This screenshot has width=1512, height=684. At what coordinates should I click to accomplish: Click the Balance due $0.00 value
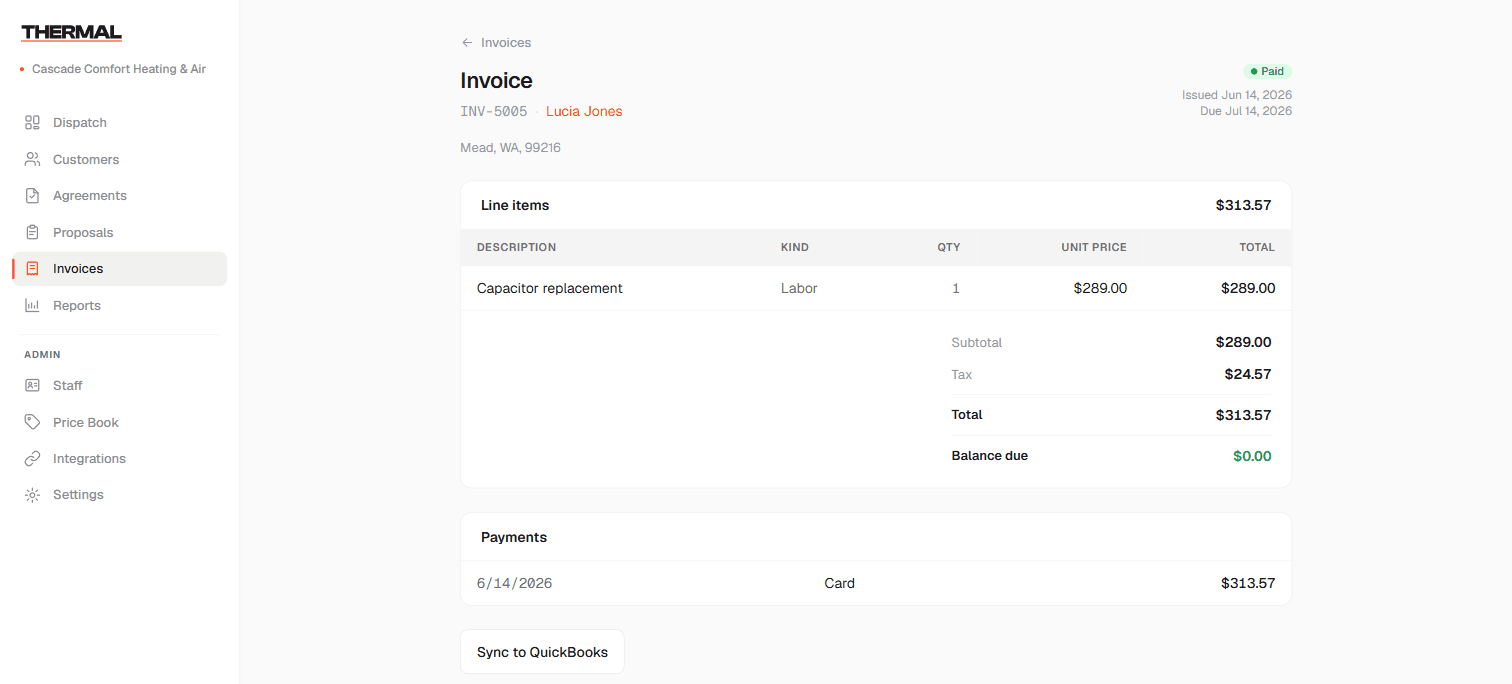click(x=1252, y=456)
